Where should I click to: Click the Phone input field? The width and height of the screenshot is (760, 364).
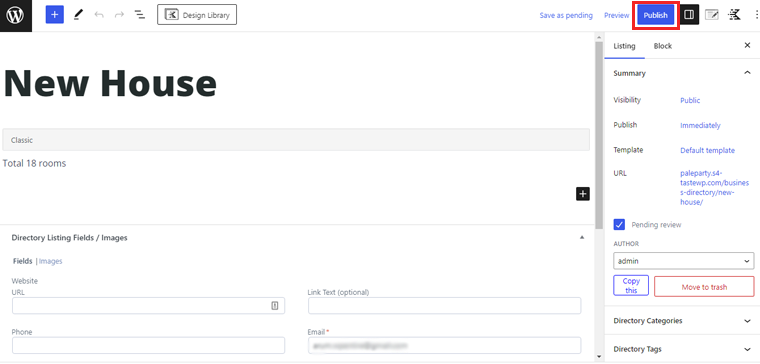coord(148,346)
